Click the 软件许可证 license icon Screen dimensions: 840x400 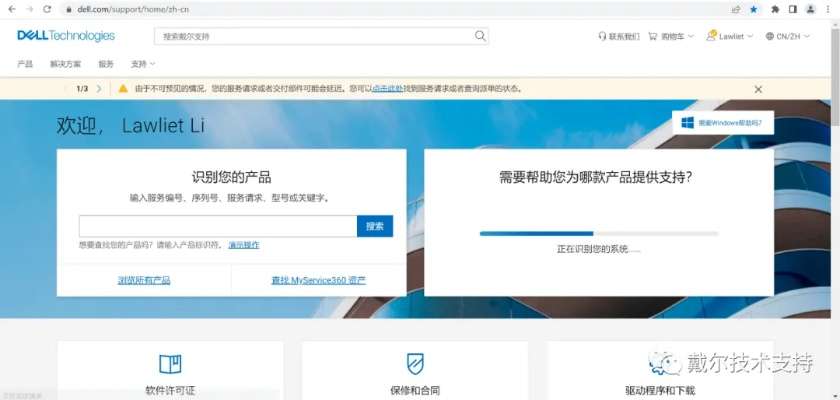[x=170, y=363]
